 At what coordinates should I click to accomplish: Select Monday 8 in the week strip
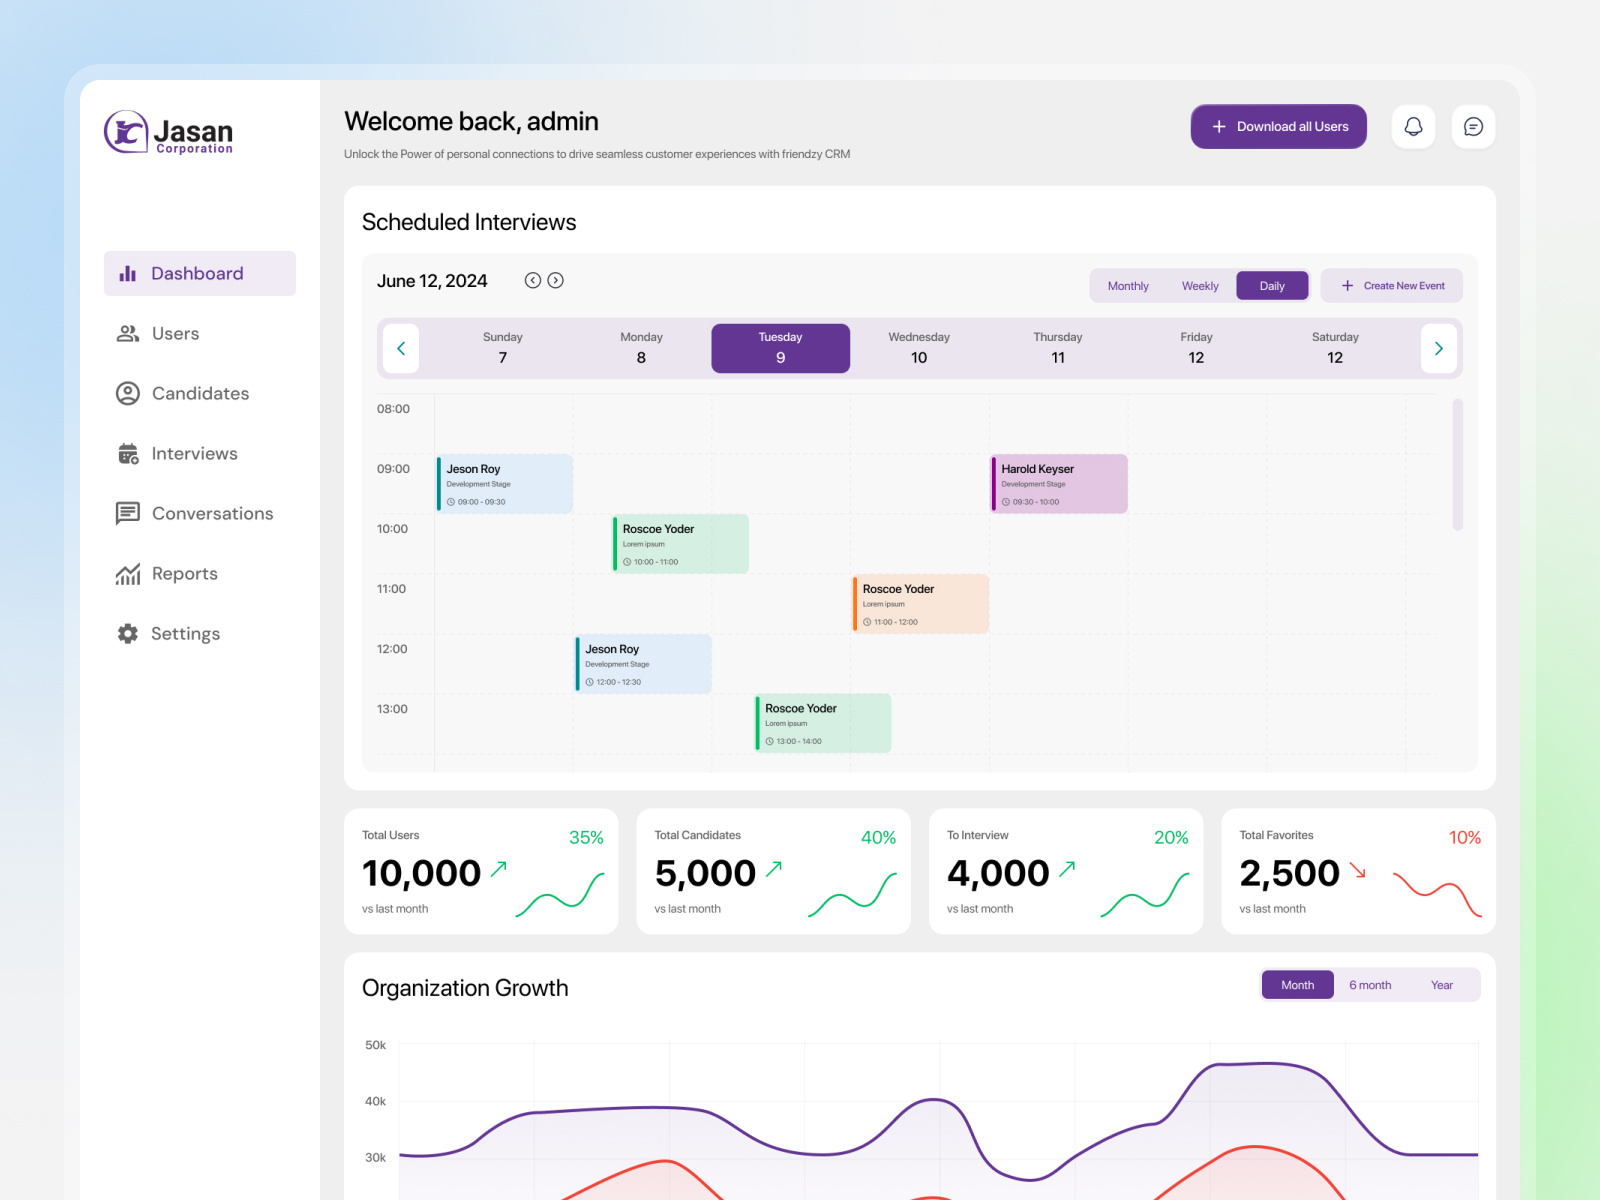(x=642, y=349)
